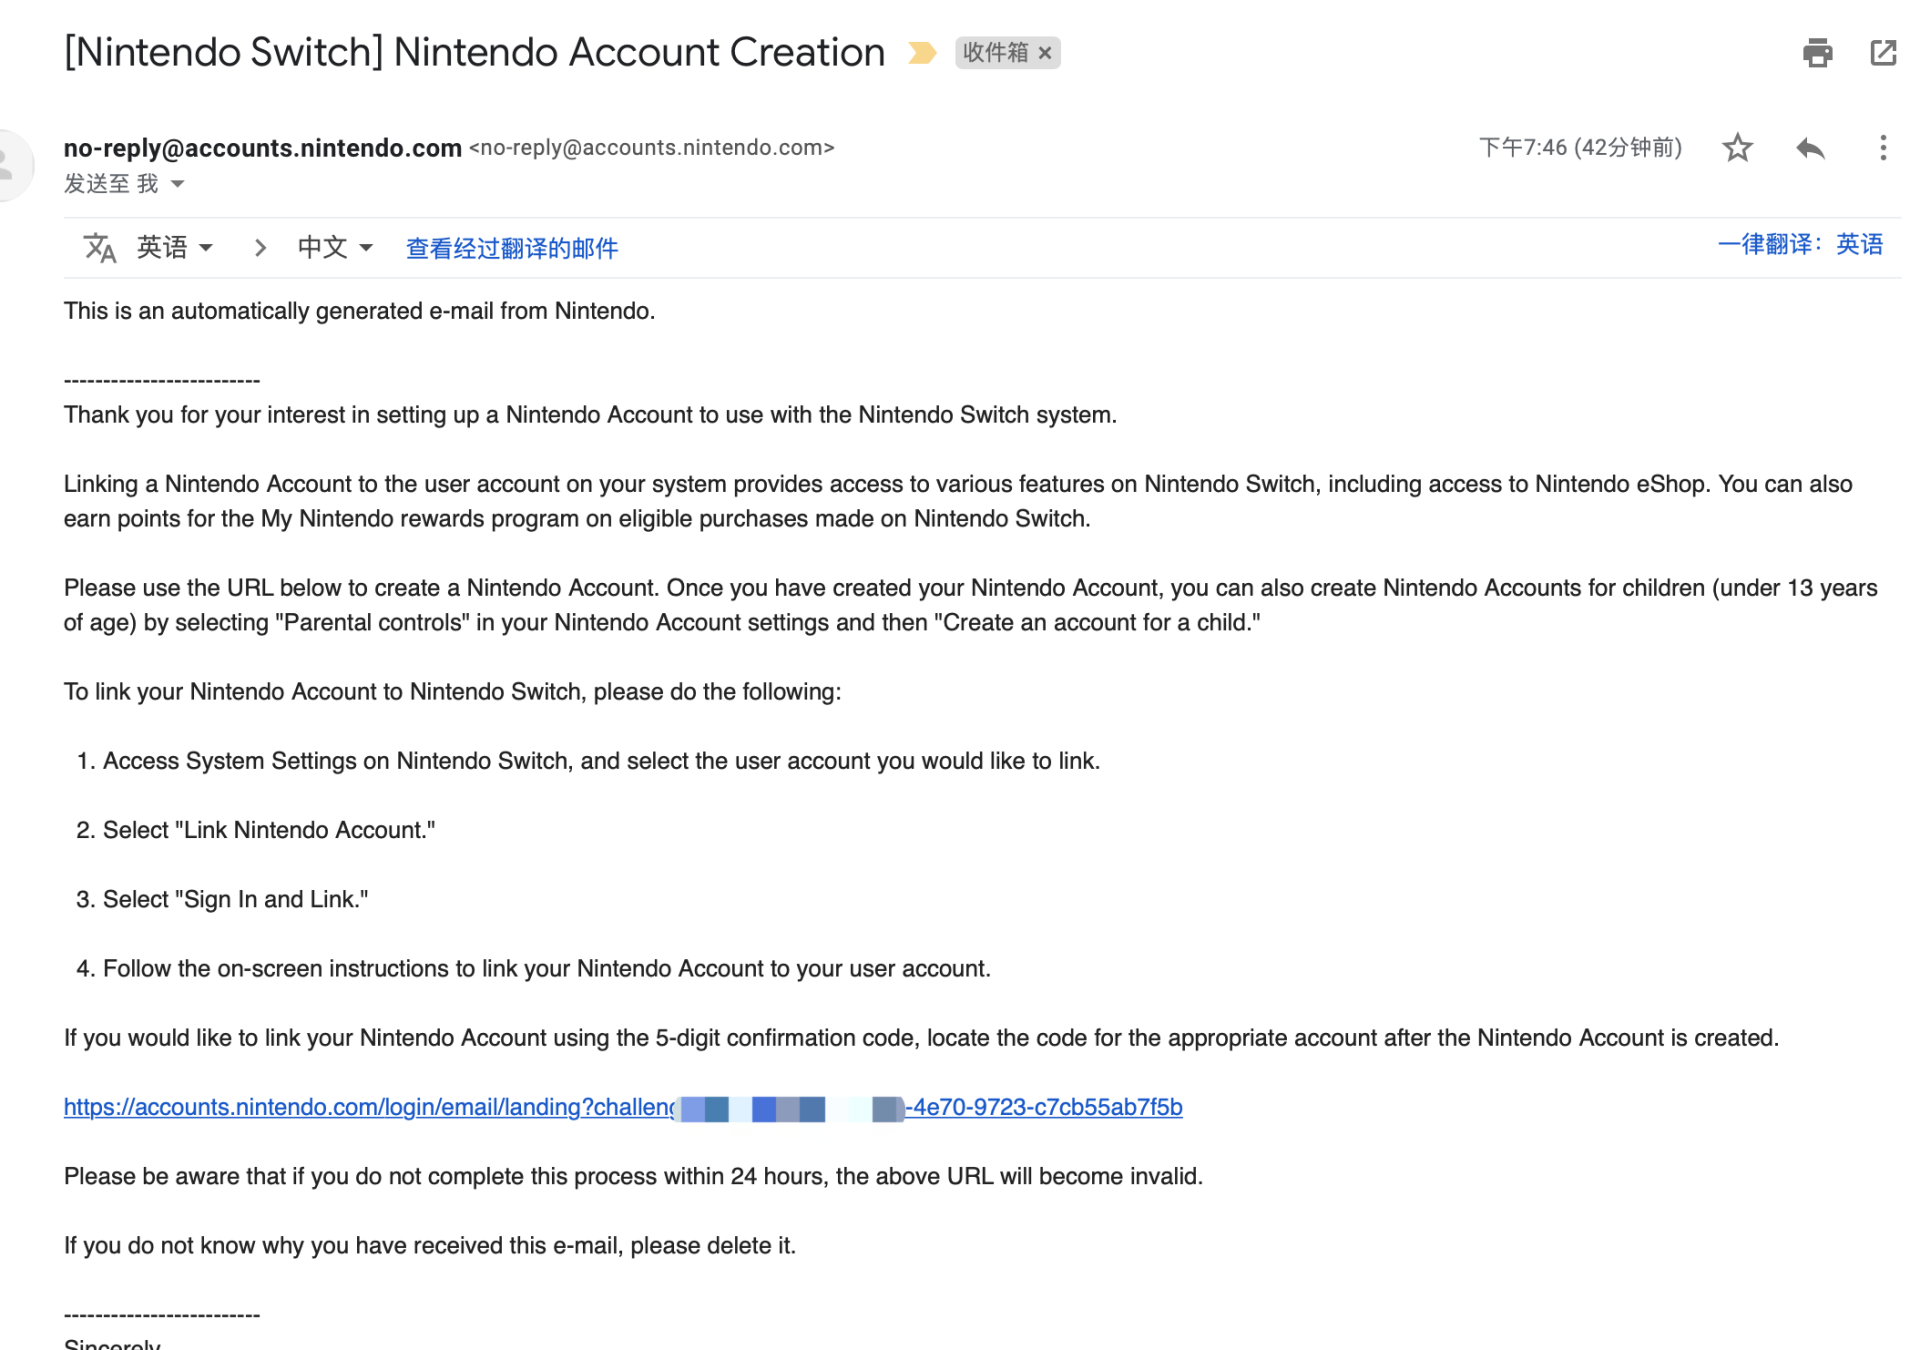The width and height of the screenshot is (1920, 1350).
Task: Open the three-dot more options menu
Action: pyautogui.click(x=1883, y=148)
